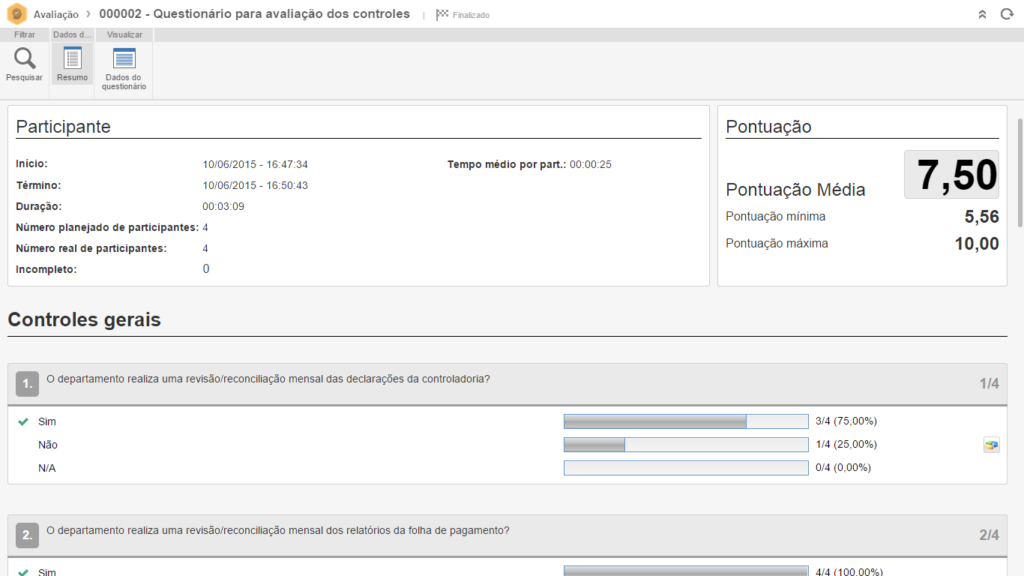
Task: Click the Não 25% progress bar
Action: click(685, 444)
